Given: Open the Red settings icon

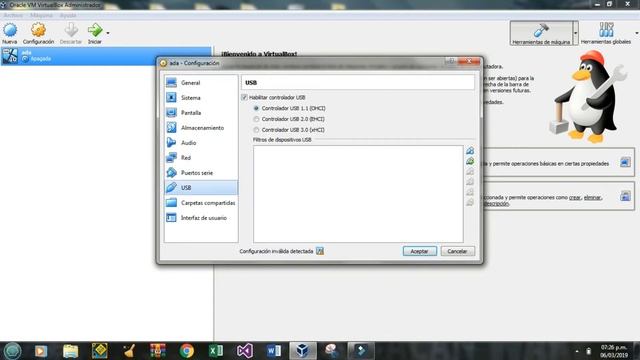Looking at the screenshot, I should 171,158.
